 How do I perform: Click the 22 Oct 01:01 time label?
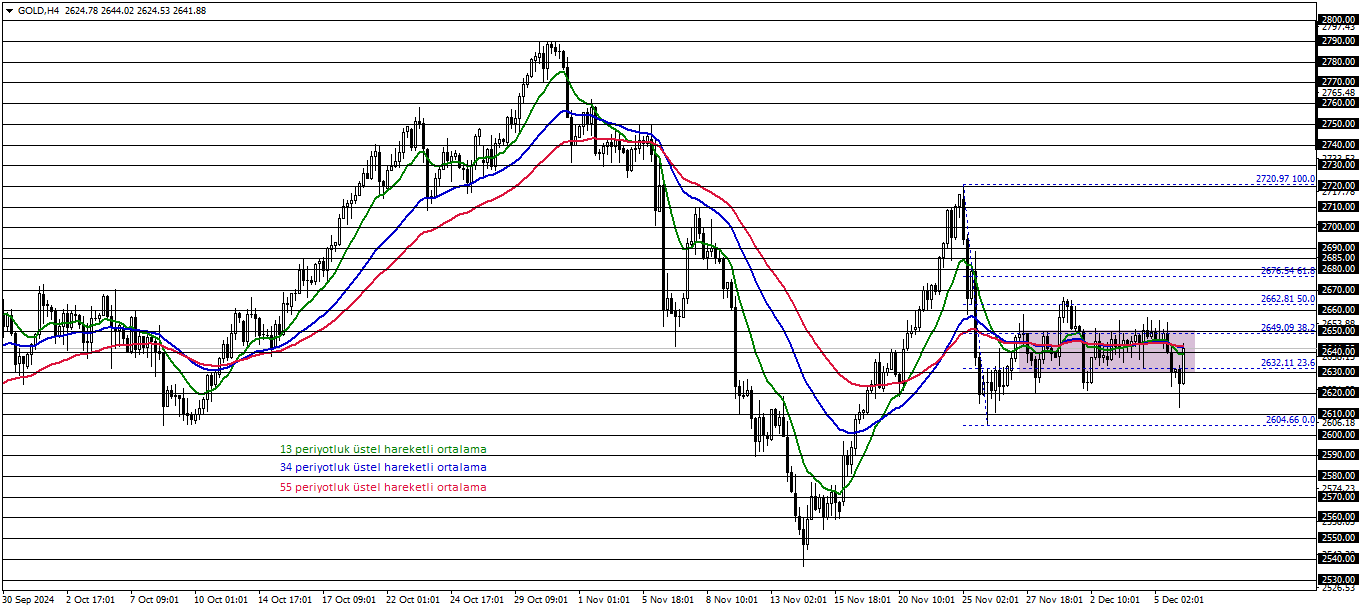(x=413, y=600)
